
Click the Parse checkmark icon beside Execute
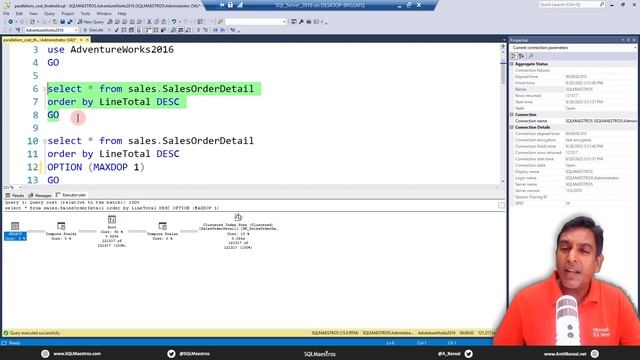point(117,30)
